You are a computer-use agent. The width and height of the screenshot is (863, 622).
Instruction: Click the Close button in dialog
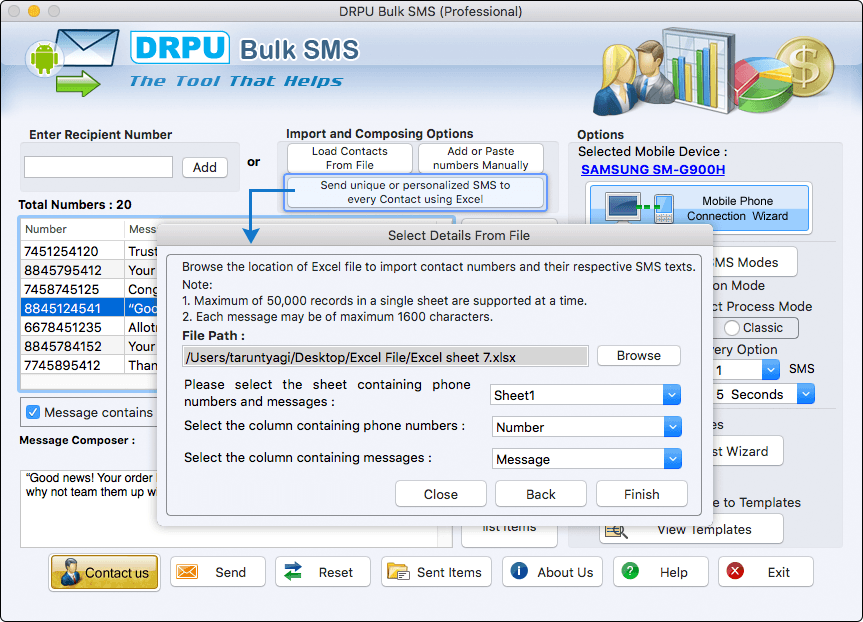point(441,494)
